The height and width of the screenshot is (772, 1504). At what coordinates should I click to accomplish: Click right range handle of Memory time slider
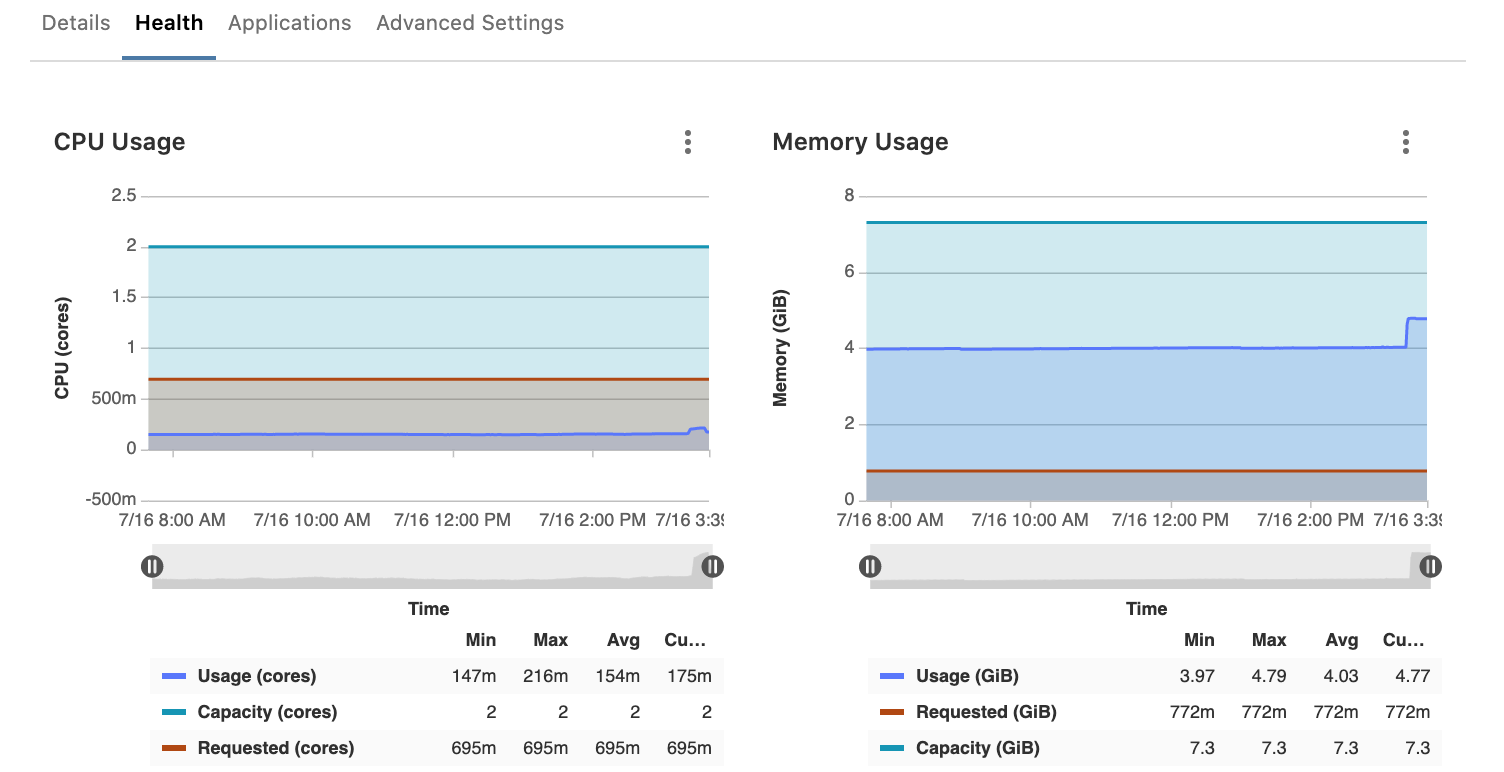click(1431, 567)
